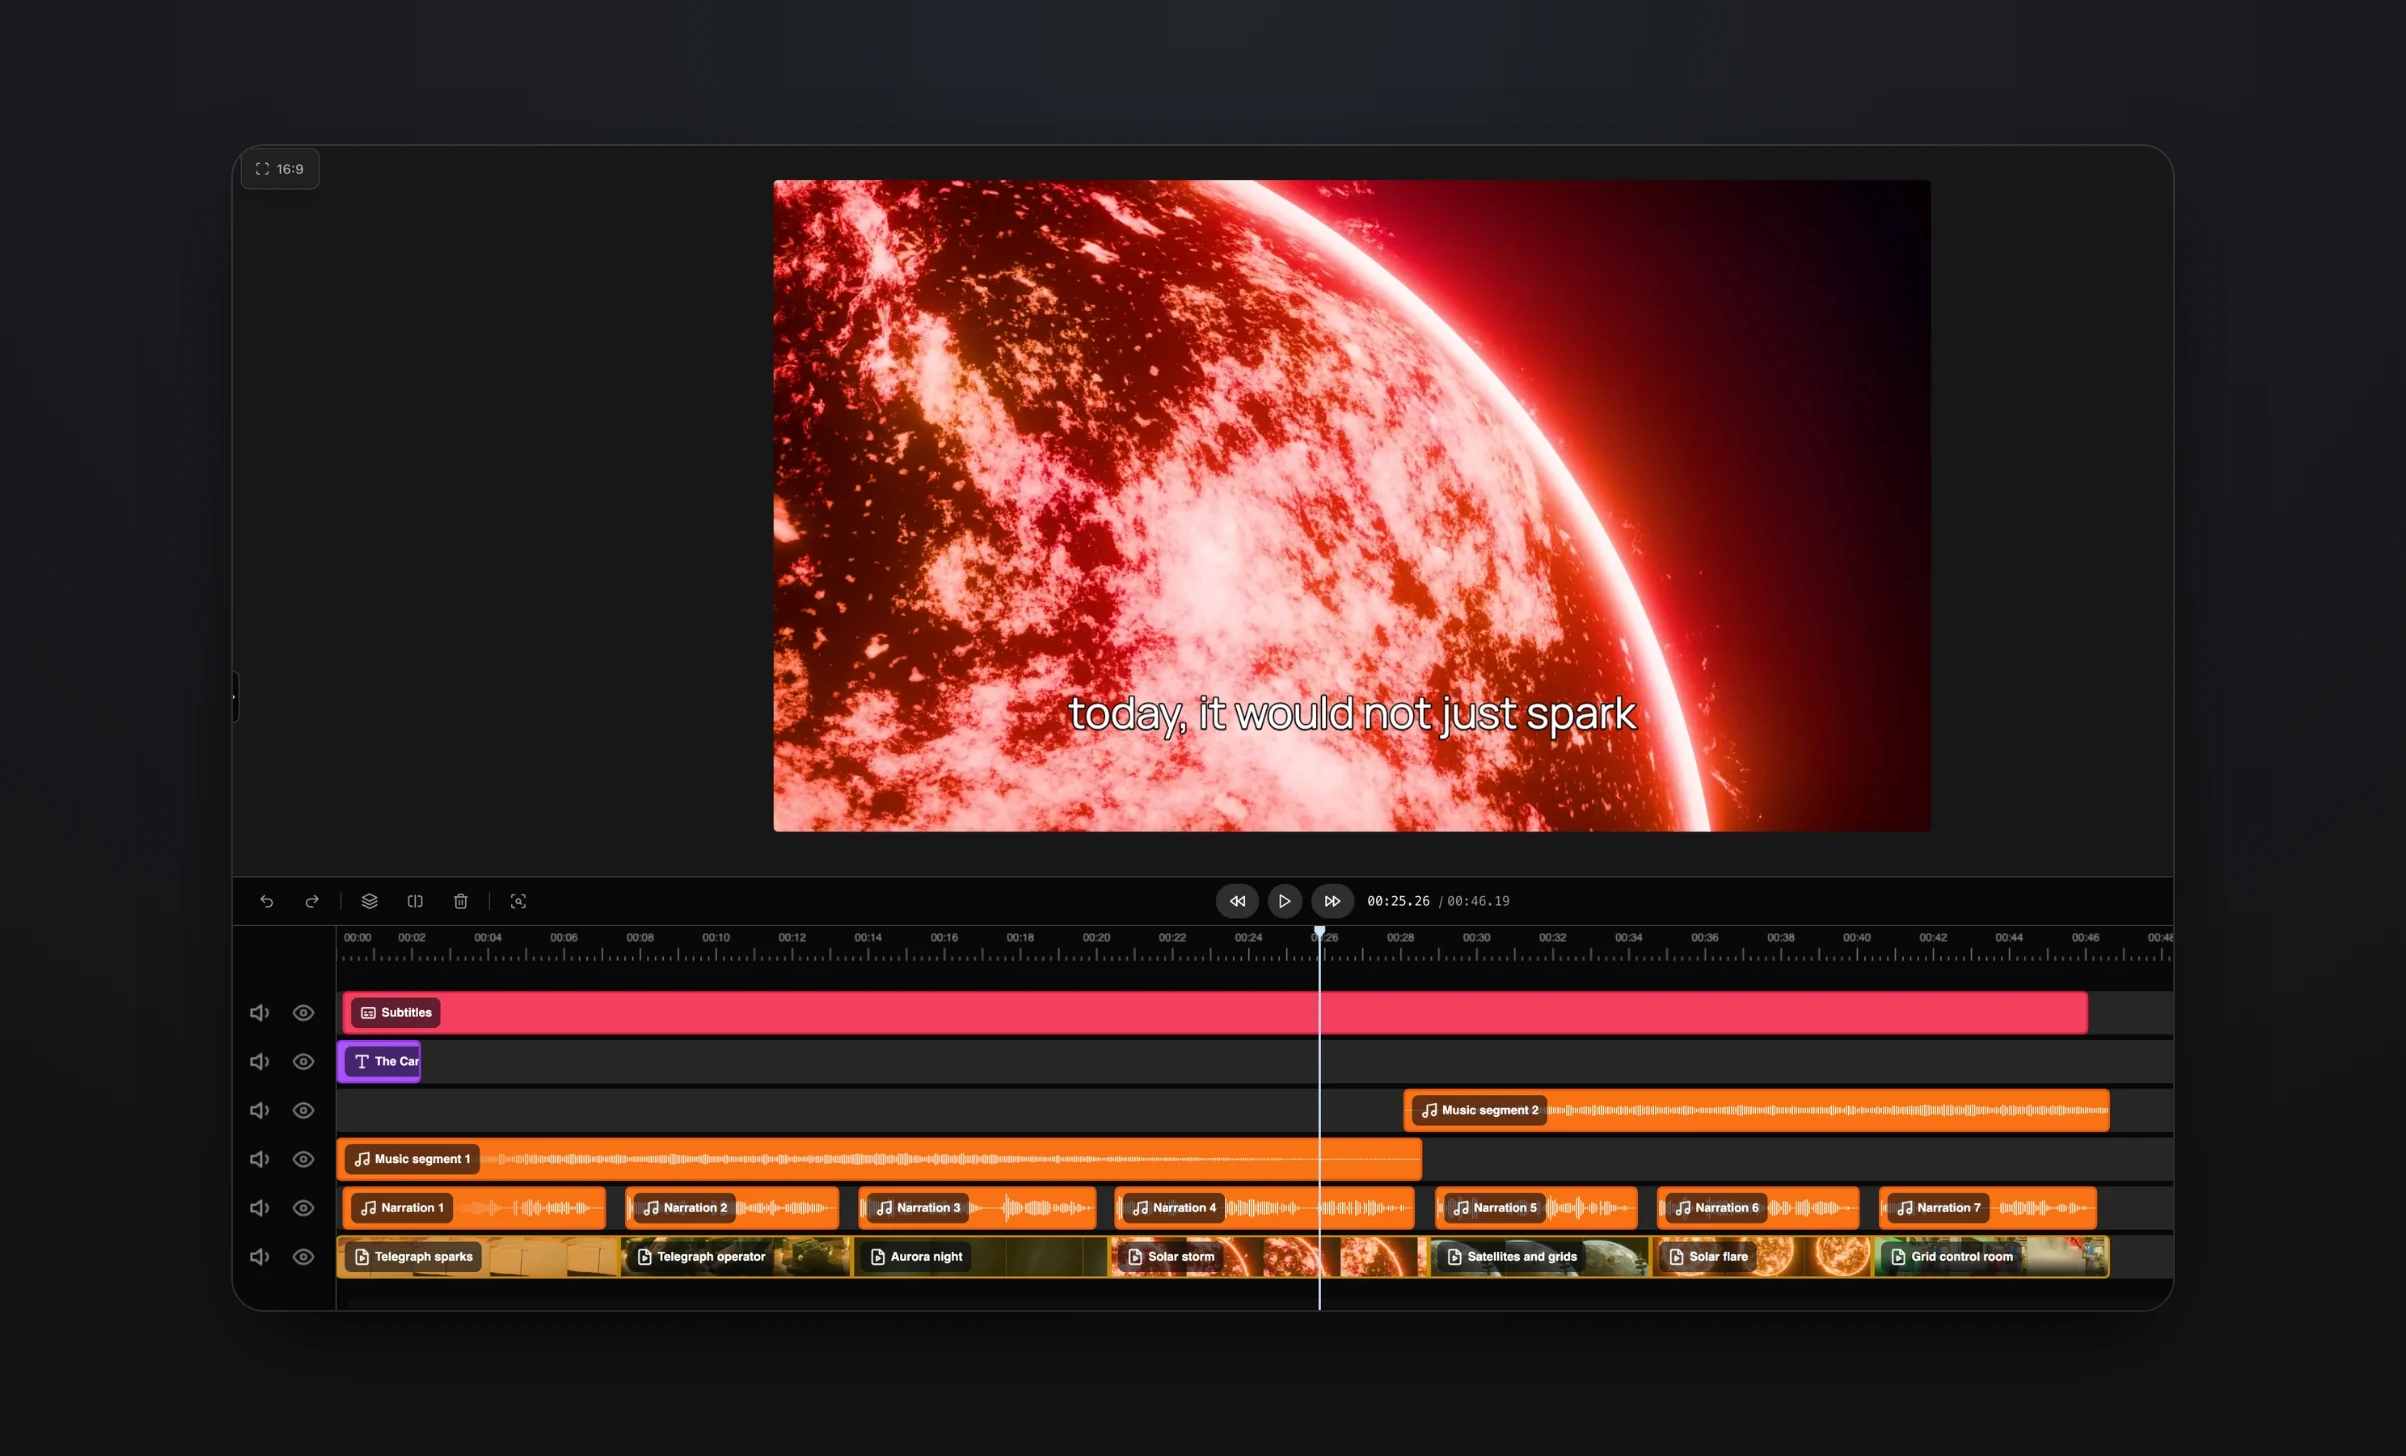The width and height of the screenshot is (2406, 1456).
Task: Select the Telegraph operator video clip
Action: point(735,1257)
